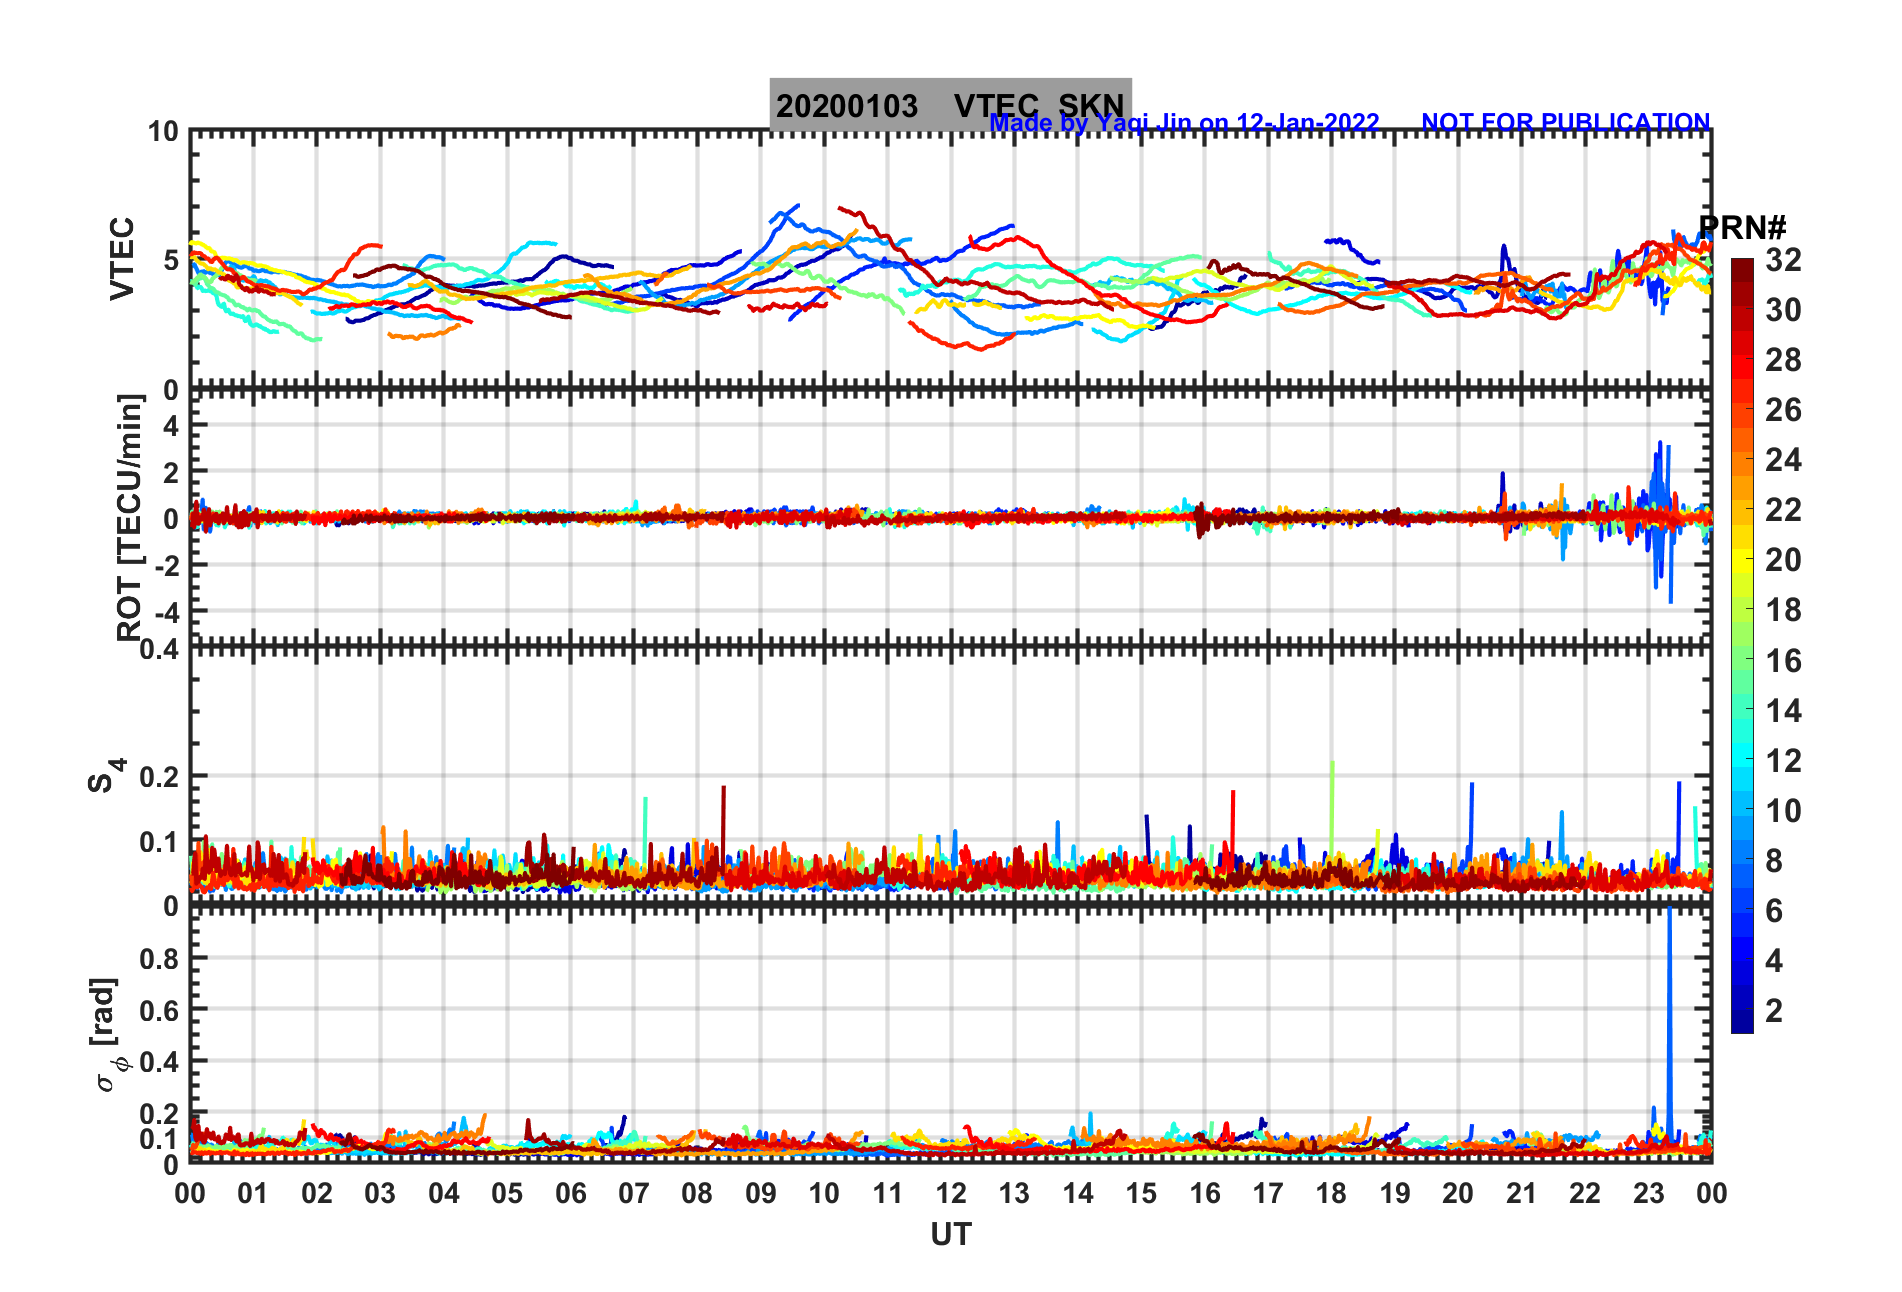This screenshot has width=1902, height=1292.
Task: Click the "12" hour tick on UT axis
Action: pos(951,1193)
